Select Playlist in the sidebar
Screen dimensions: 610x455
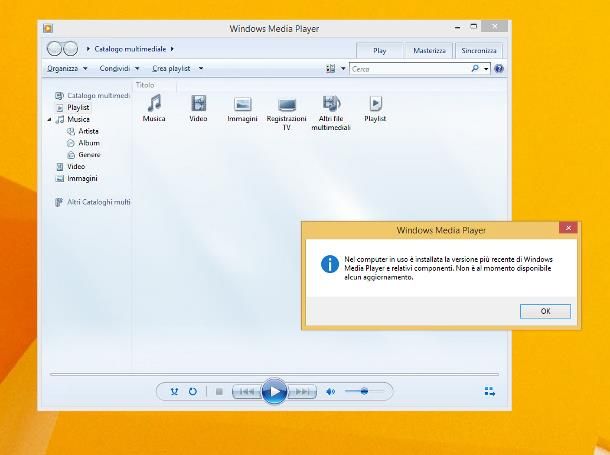pyautogui.click(x=73, y=107)
